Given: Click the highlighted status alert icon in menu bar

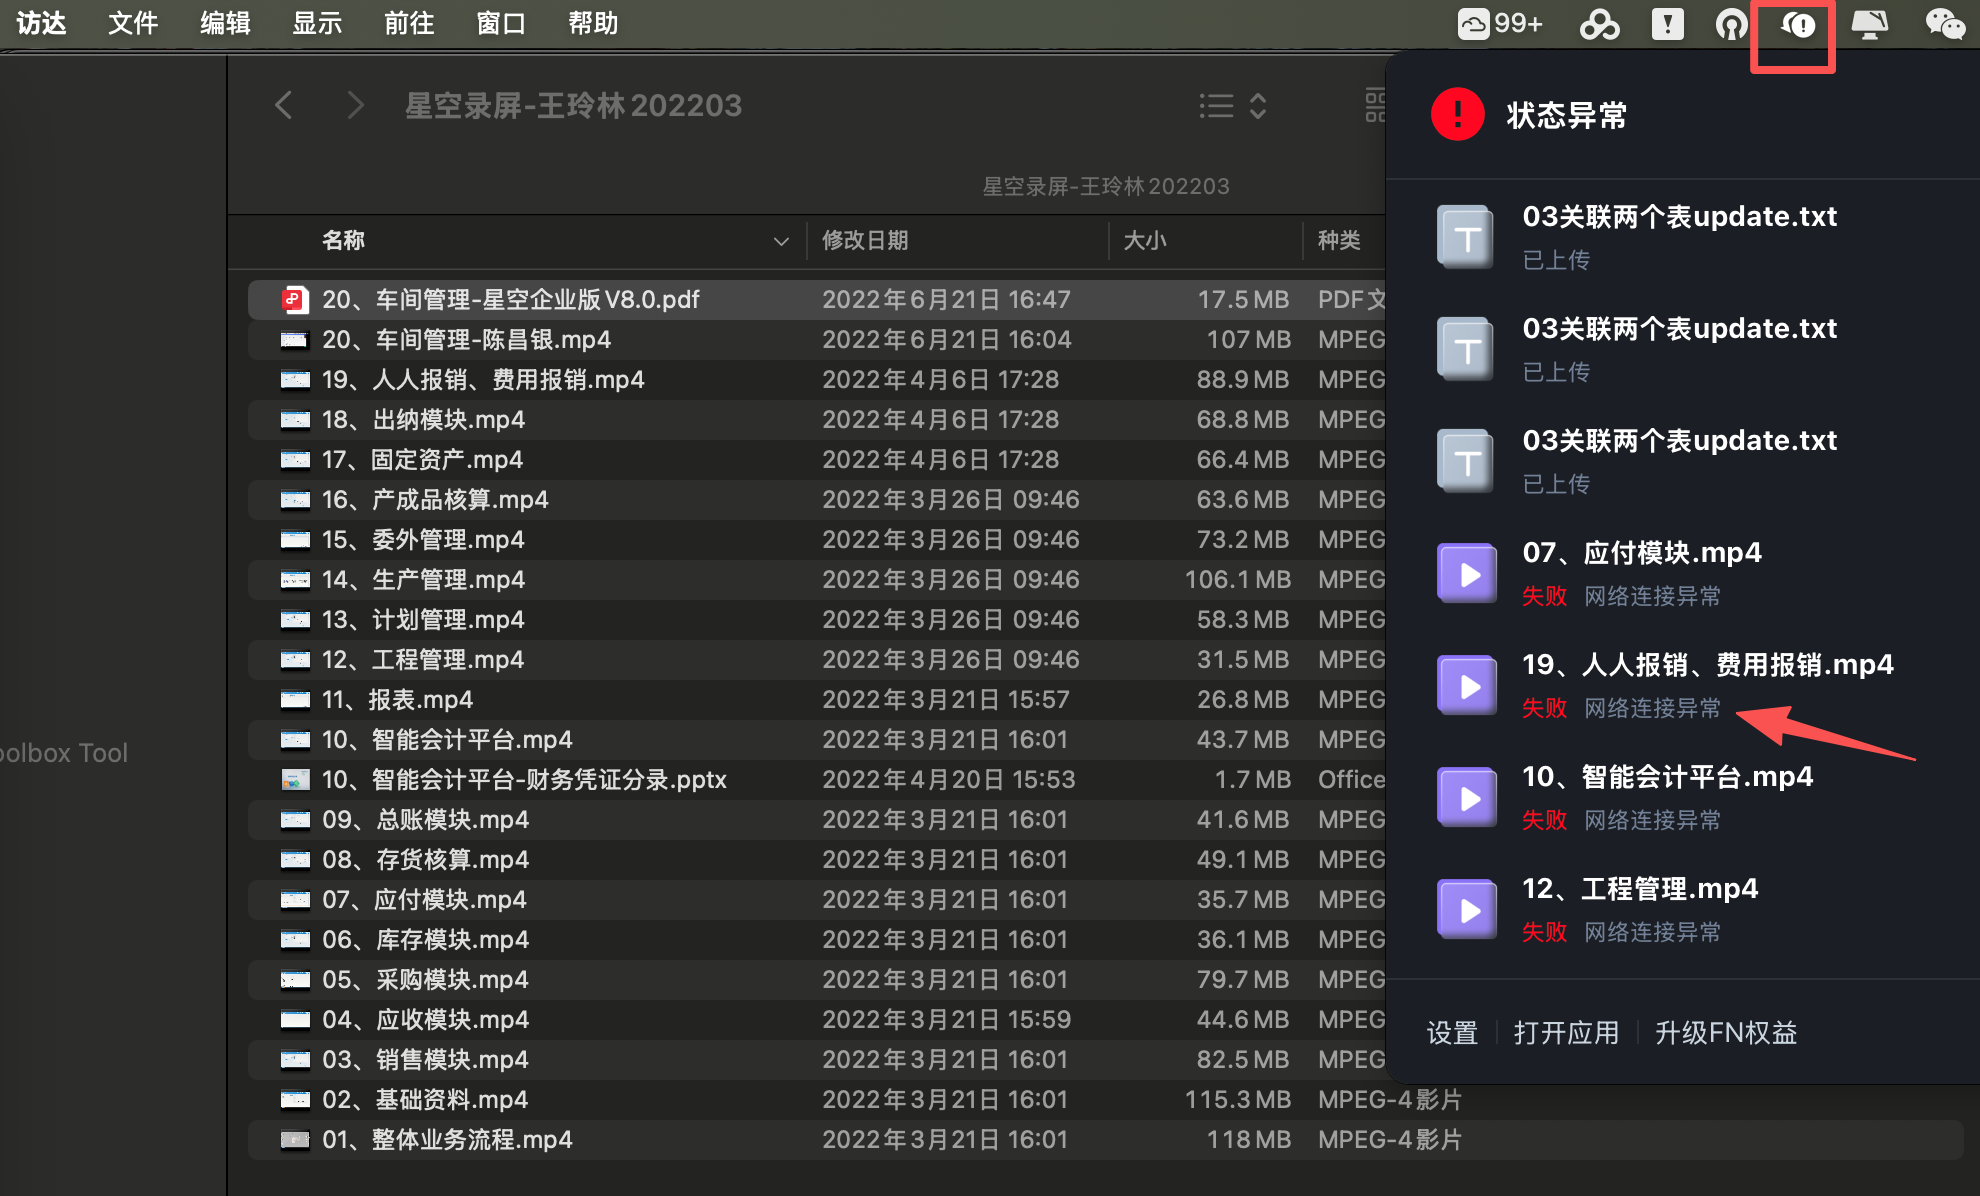Looking at the screenshot, I should [x=1793, y=25].
